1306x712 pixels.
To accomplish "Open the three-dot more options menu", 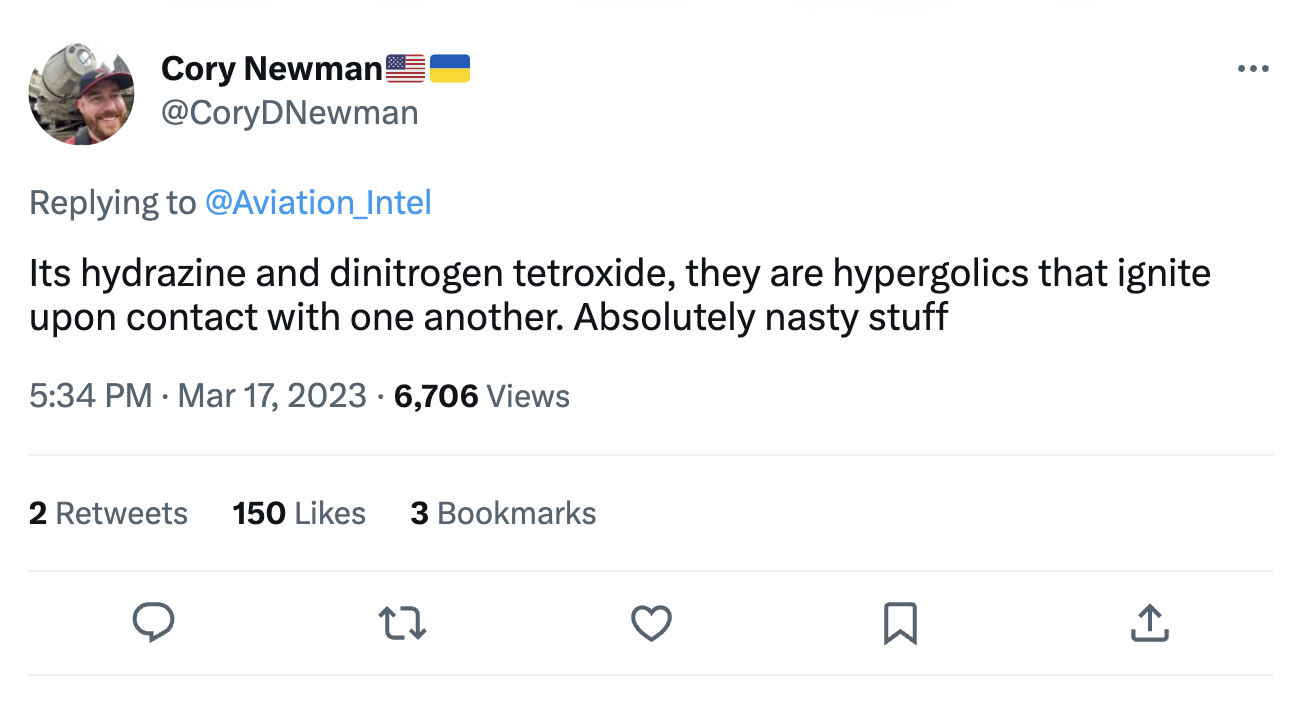I will (1252, 69).
